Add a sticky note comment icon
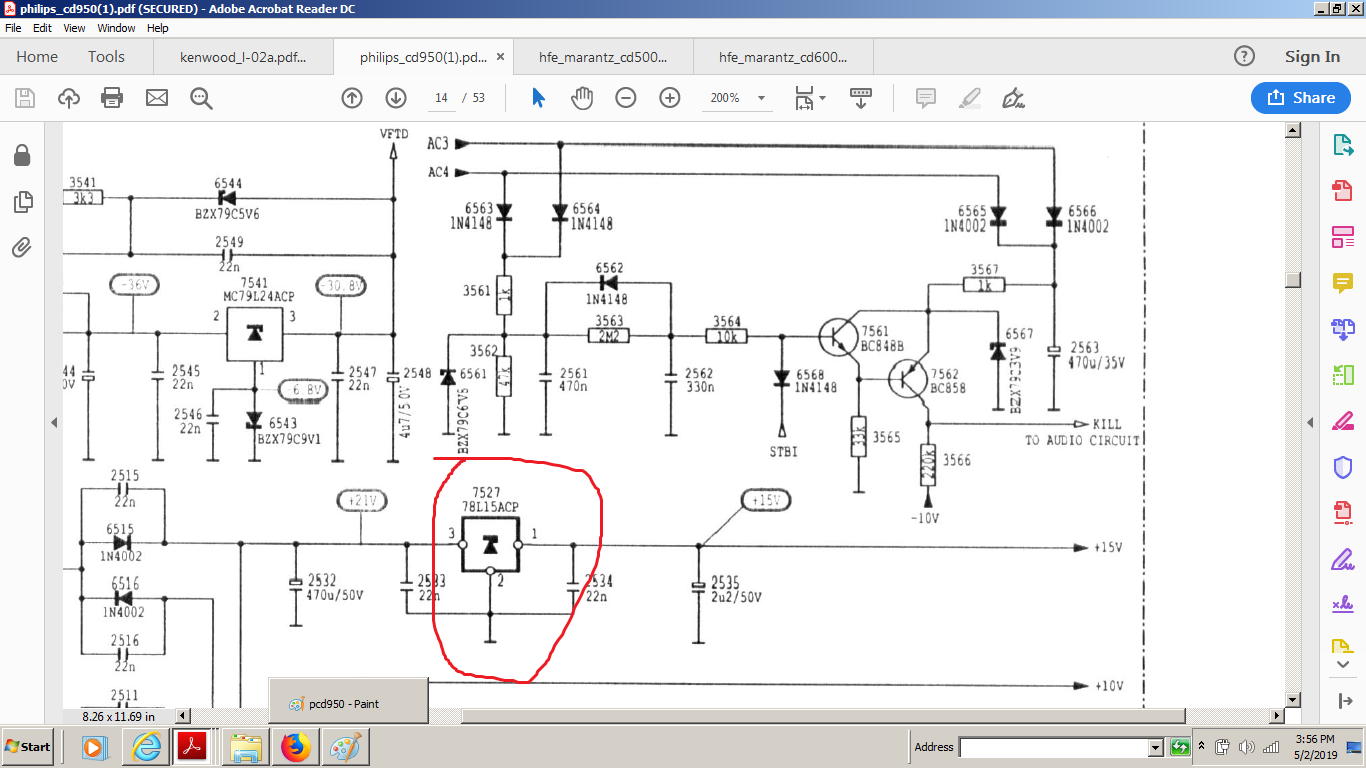1366x768 pixels. coord(926,98)
